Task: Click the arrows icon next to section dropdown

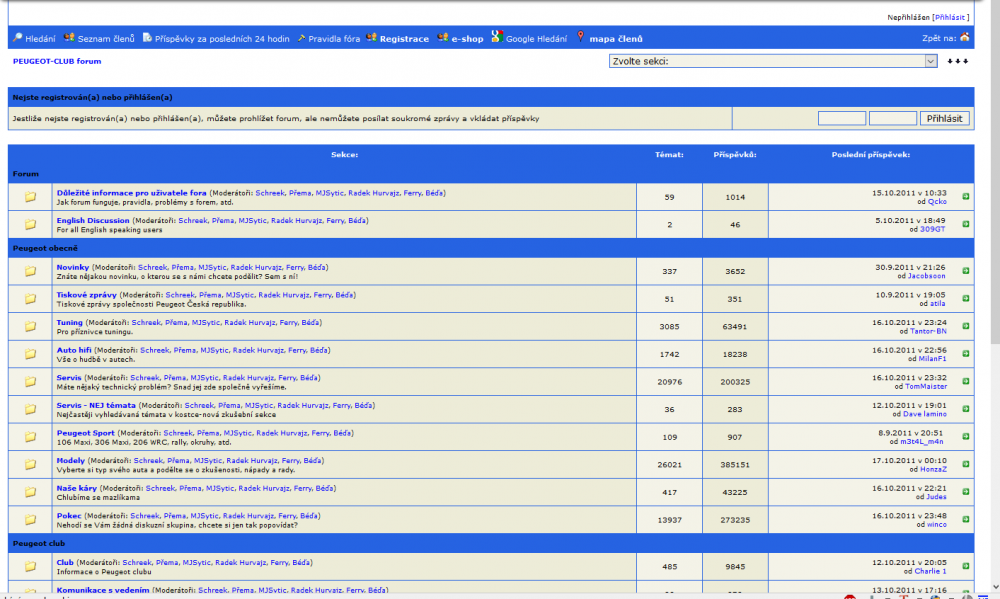Action: 957,61
